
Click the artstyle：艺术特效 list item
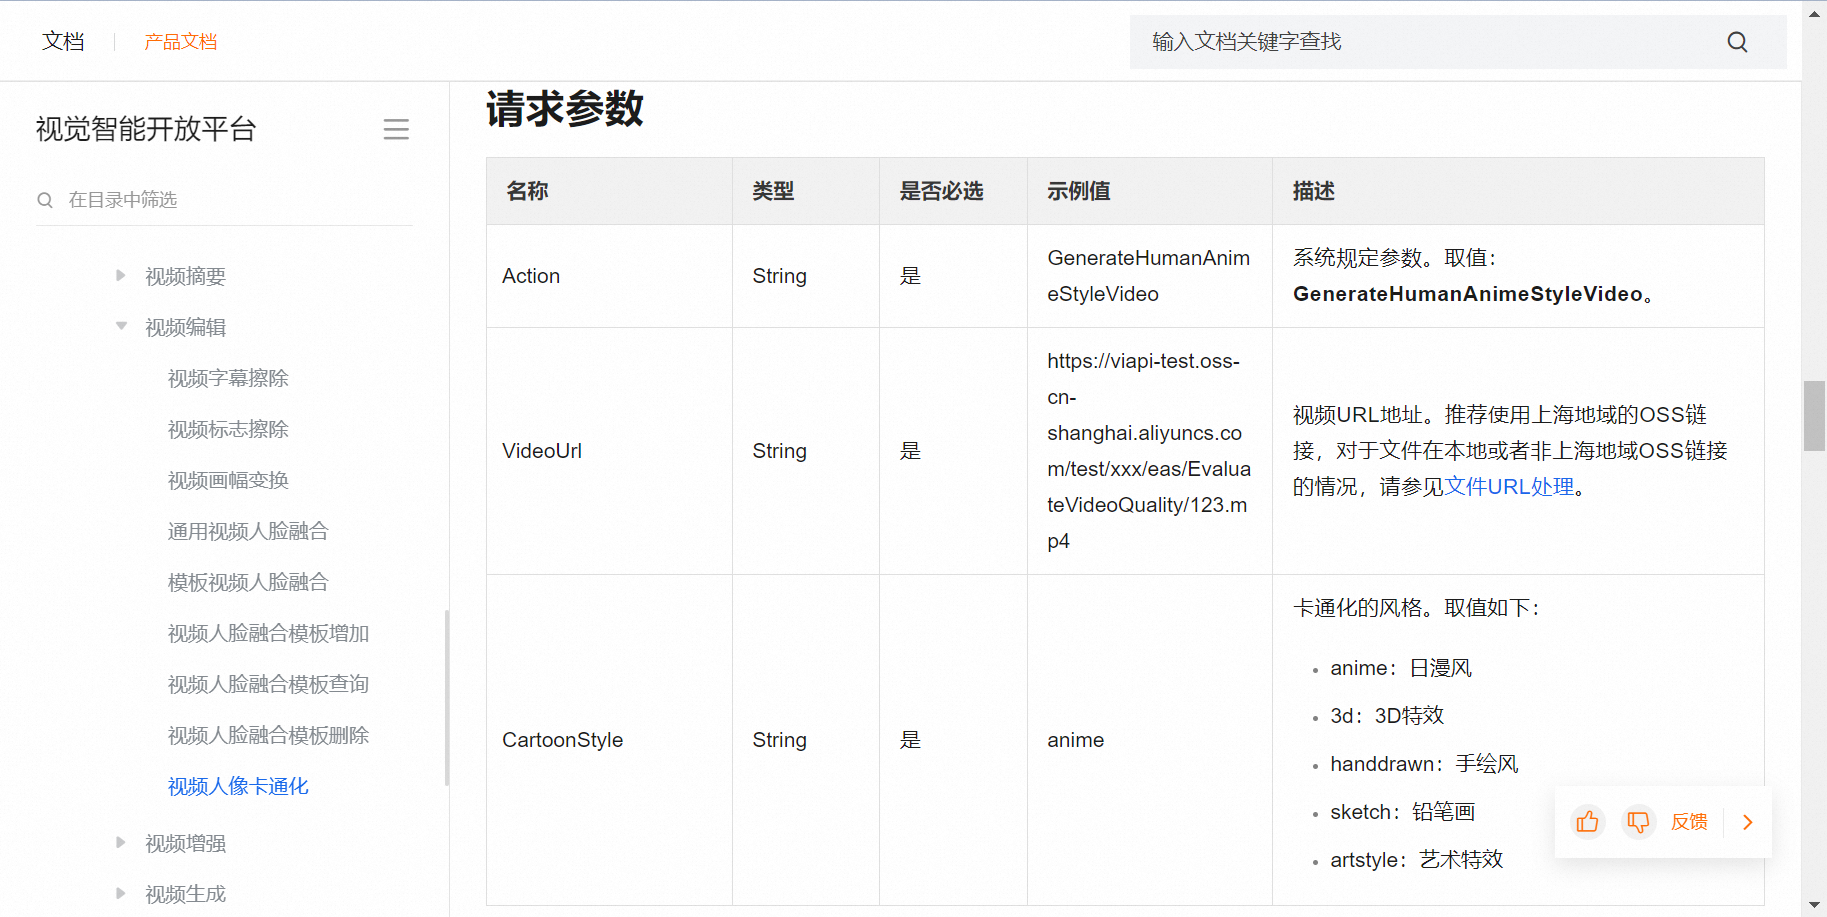click(1416, 860)
